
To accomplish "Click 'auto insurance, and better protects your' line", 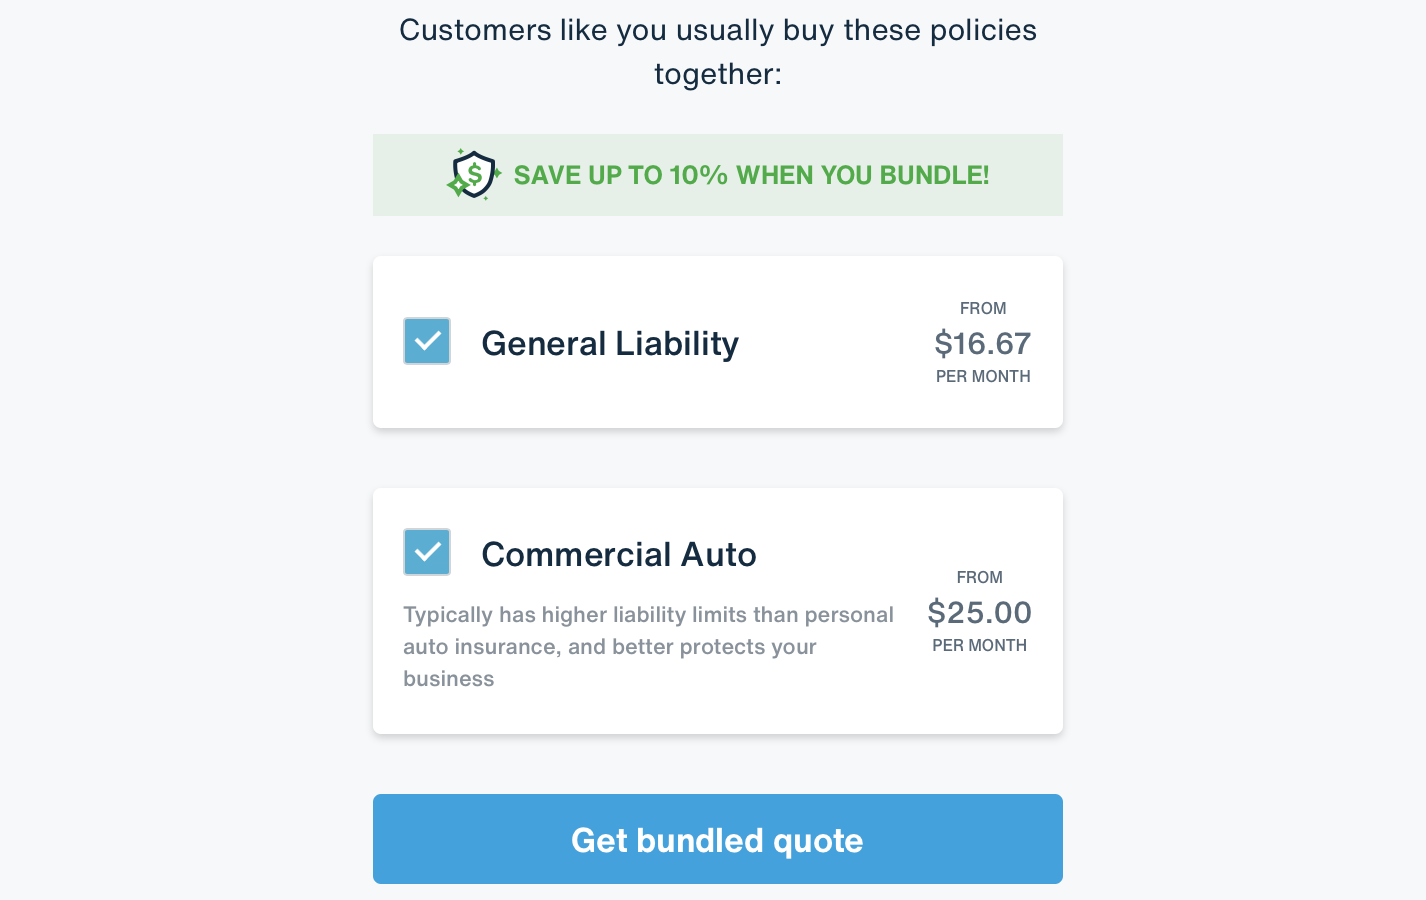I will 610,647.
